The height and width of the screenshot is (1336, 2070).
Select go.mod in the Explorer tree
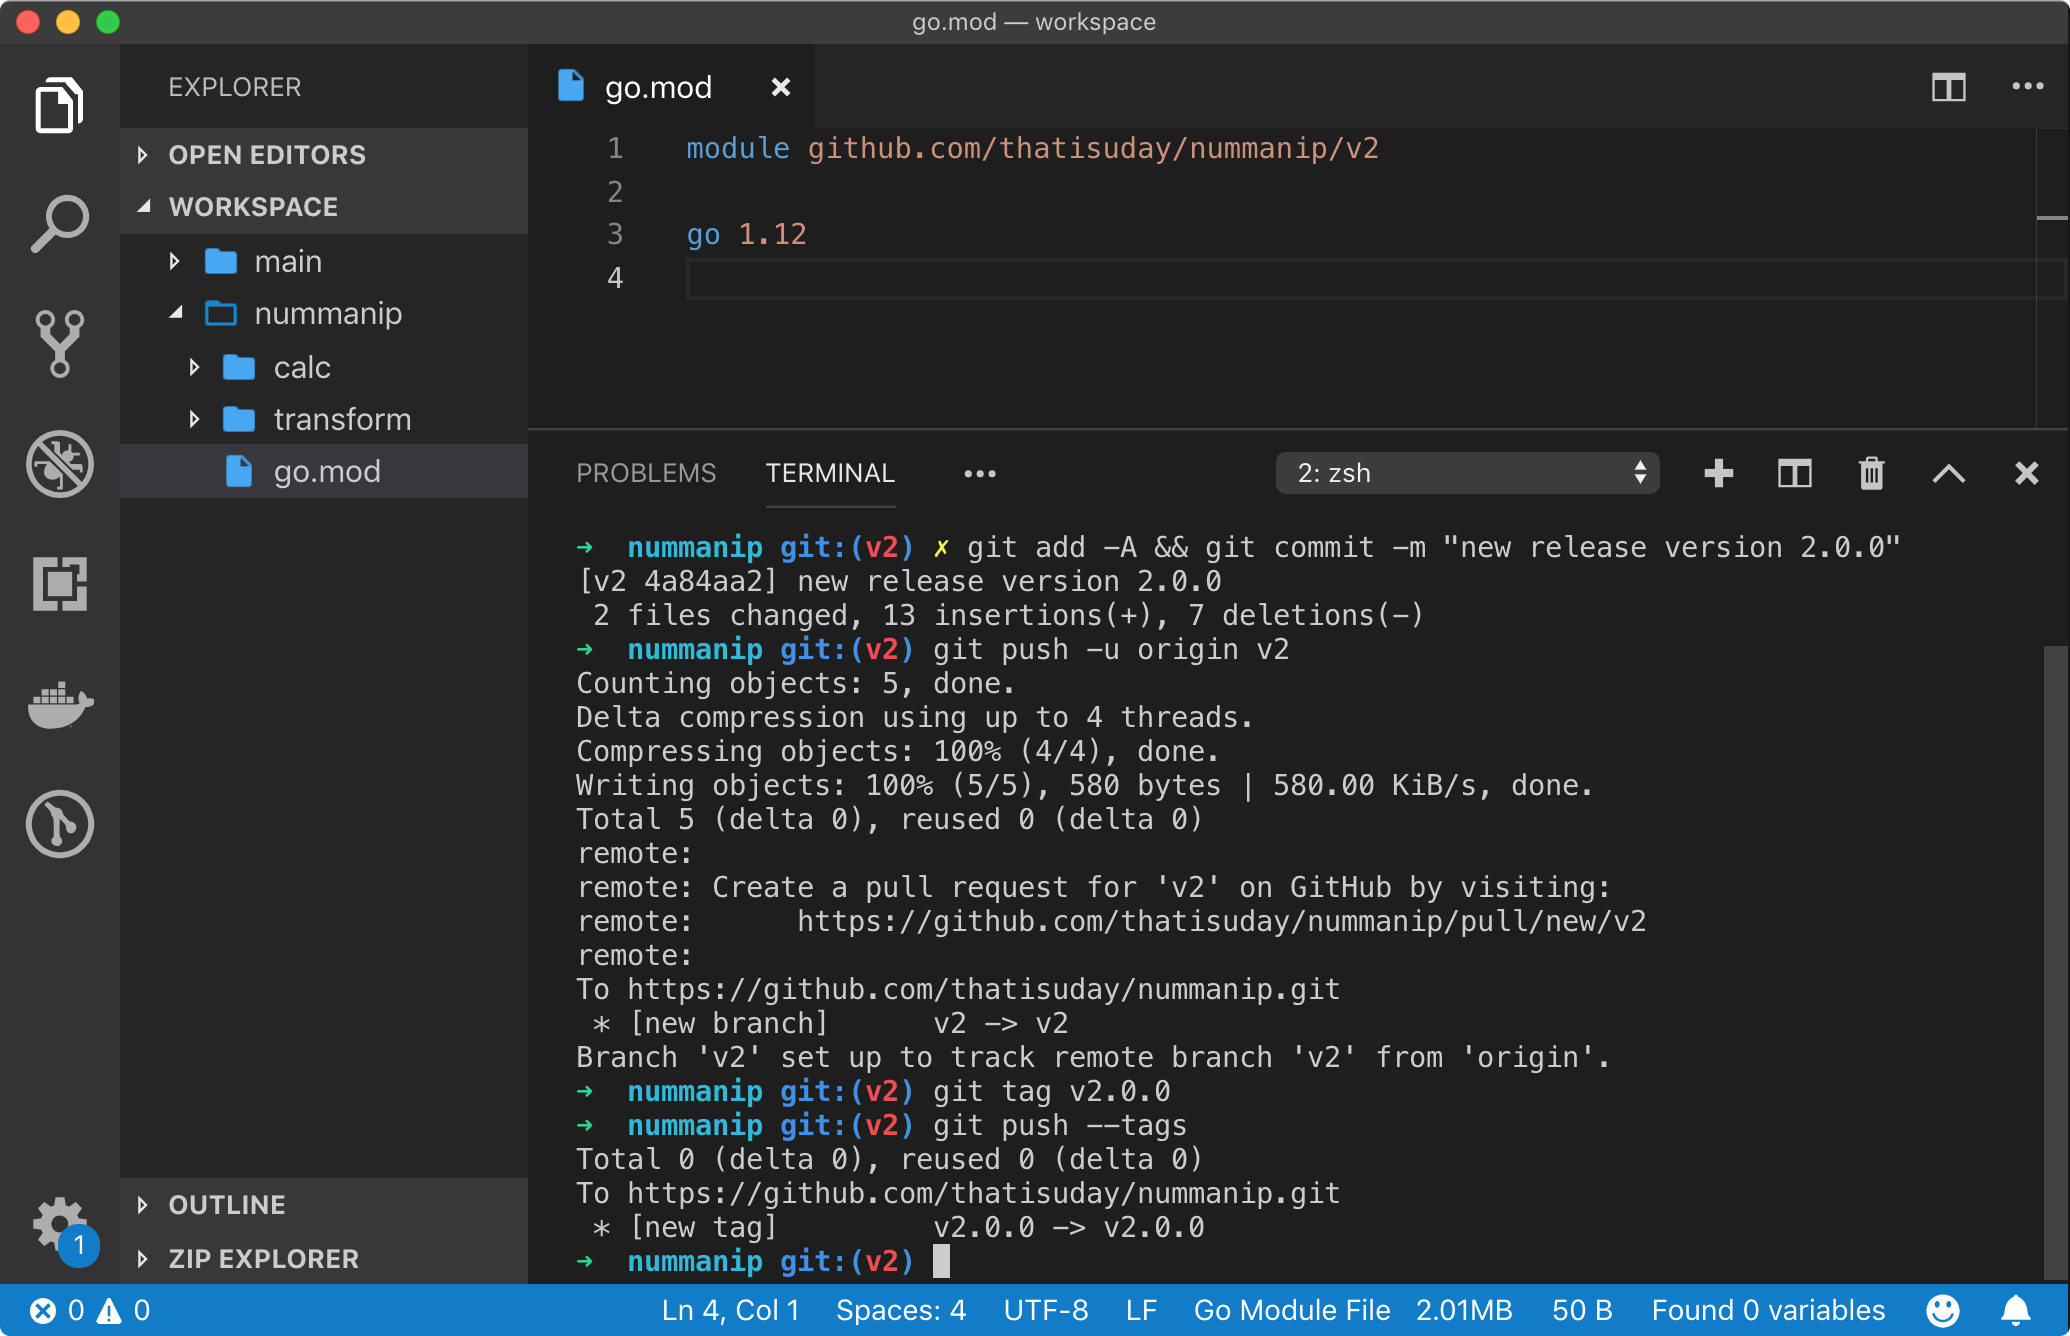click(328, 471)
